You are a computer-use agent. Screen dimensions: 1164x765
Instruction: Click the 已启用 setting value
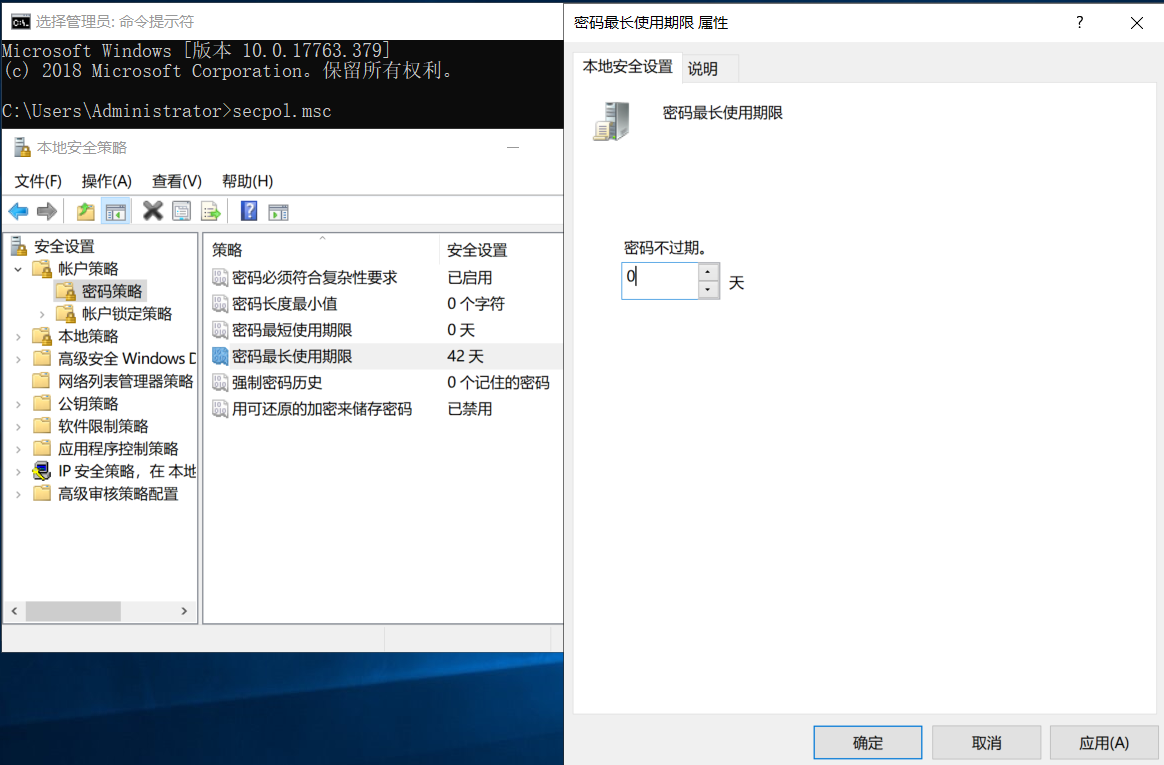pyautogui.click(x=470, y=278)
